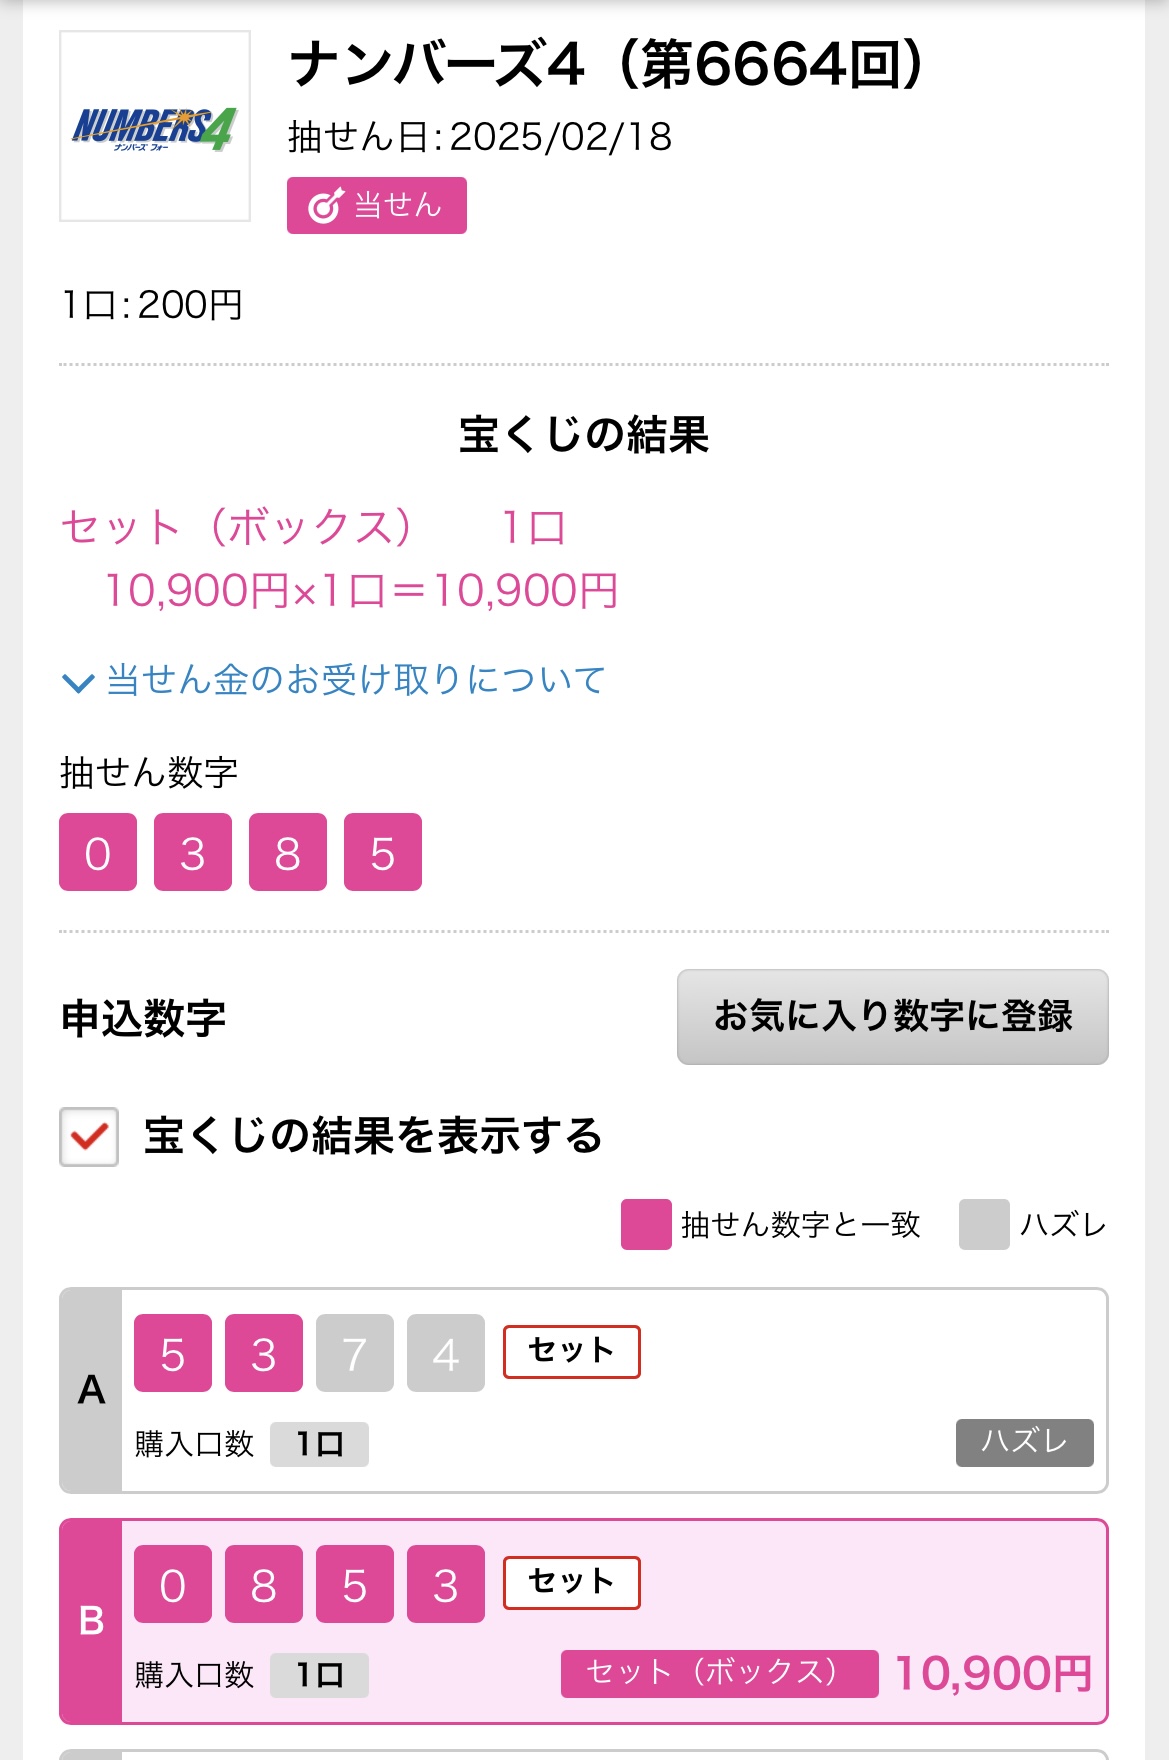Uncheck 宝くじの結果を表示する checkbox
Image resolution: width=1169 pixels, height=1760 pixels.
[x=89, y=1137]
